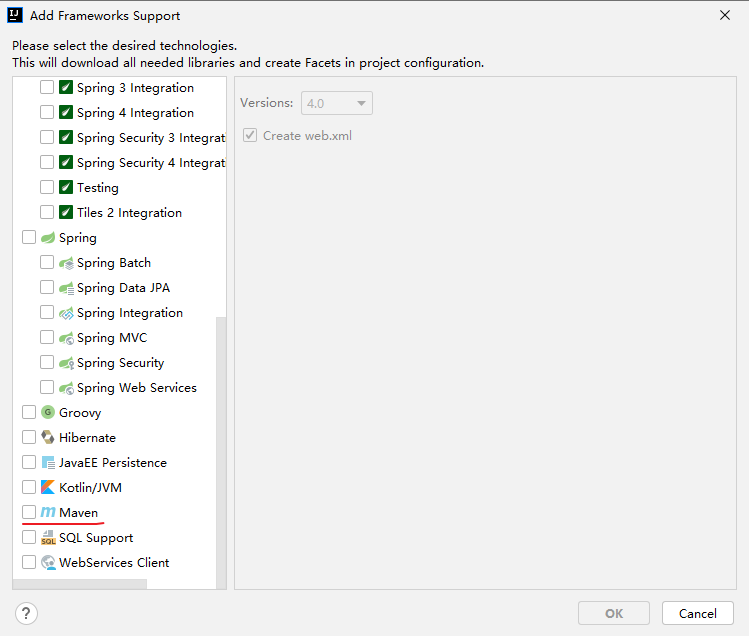Open help with the question mark button
Viewport: 749px width, 636px height.
26,613
